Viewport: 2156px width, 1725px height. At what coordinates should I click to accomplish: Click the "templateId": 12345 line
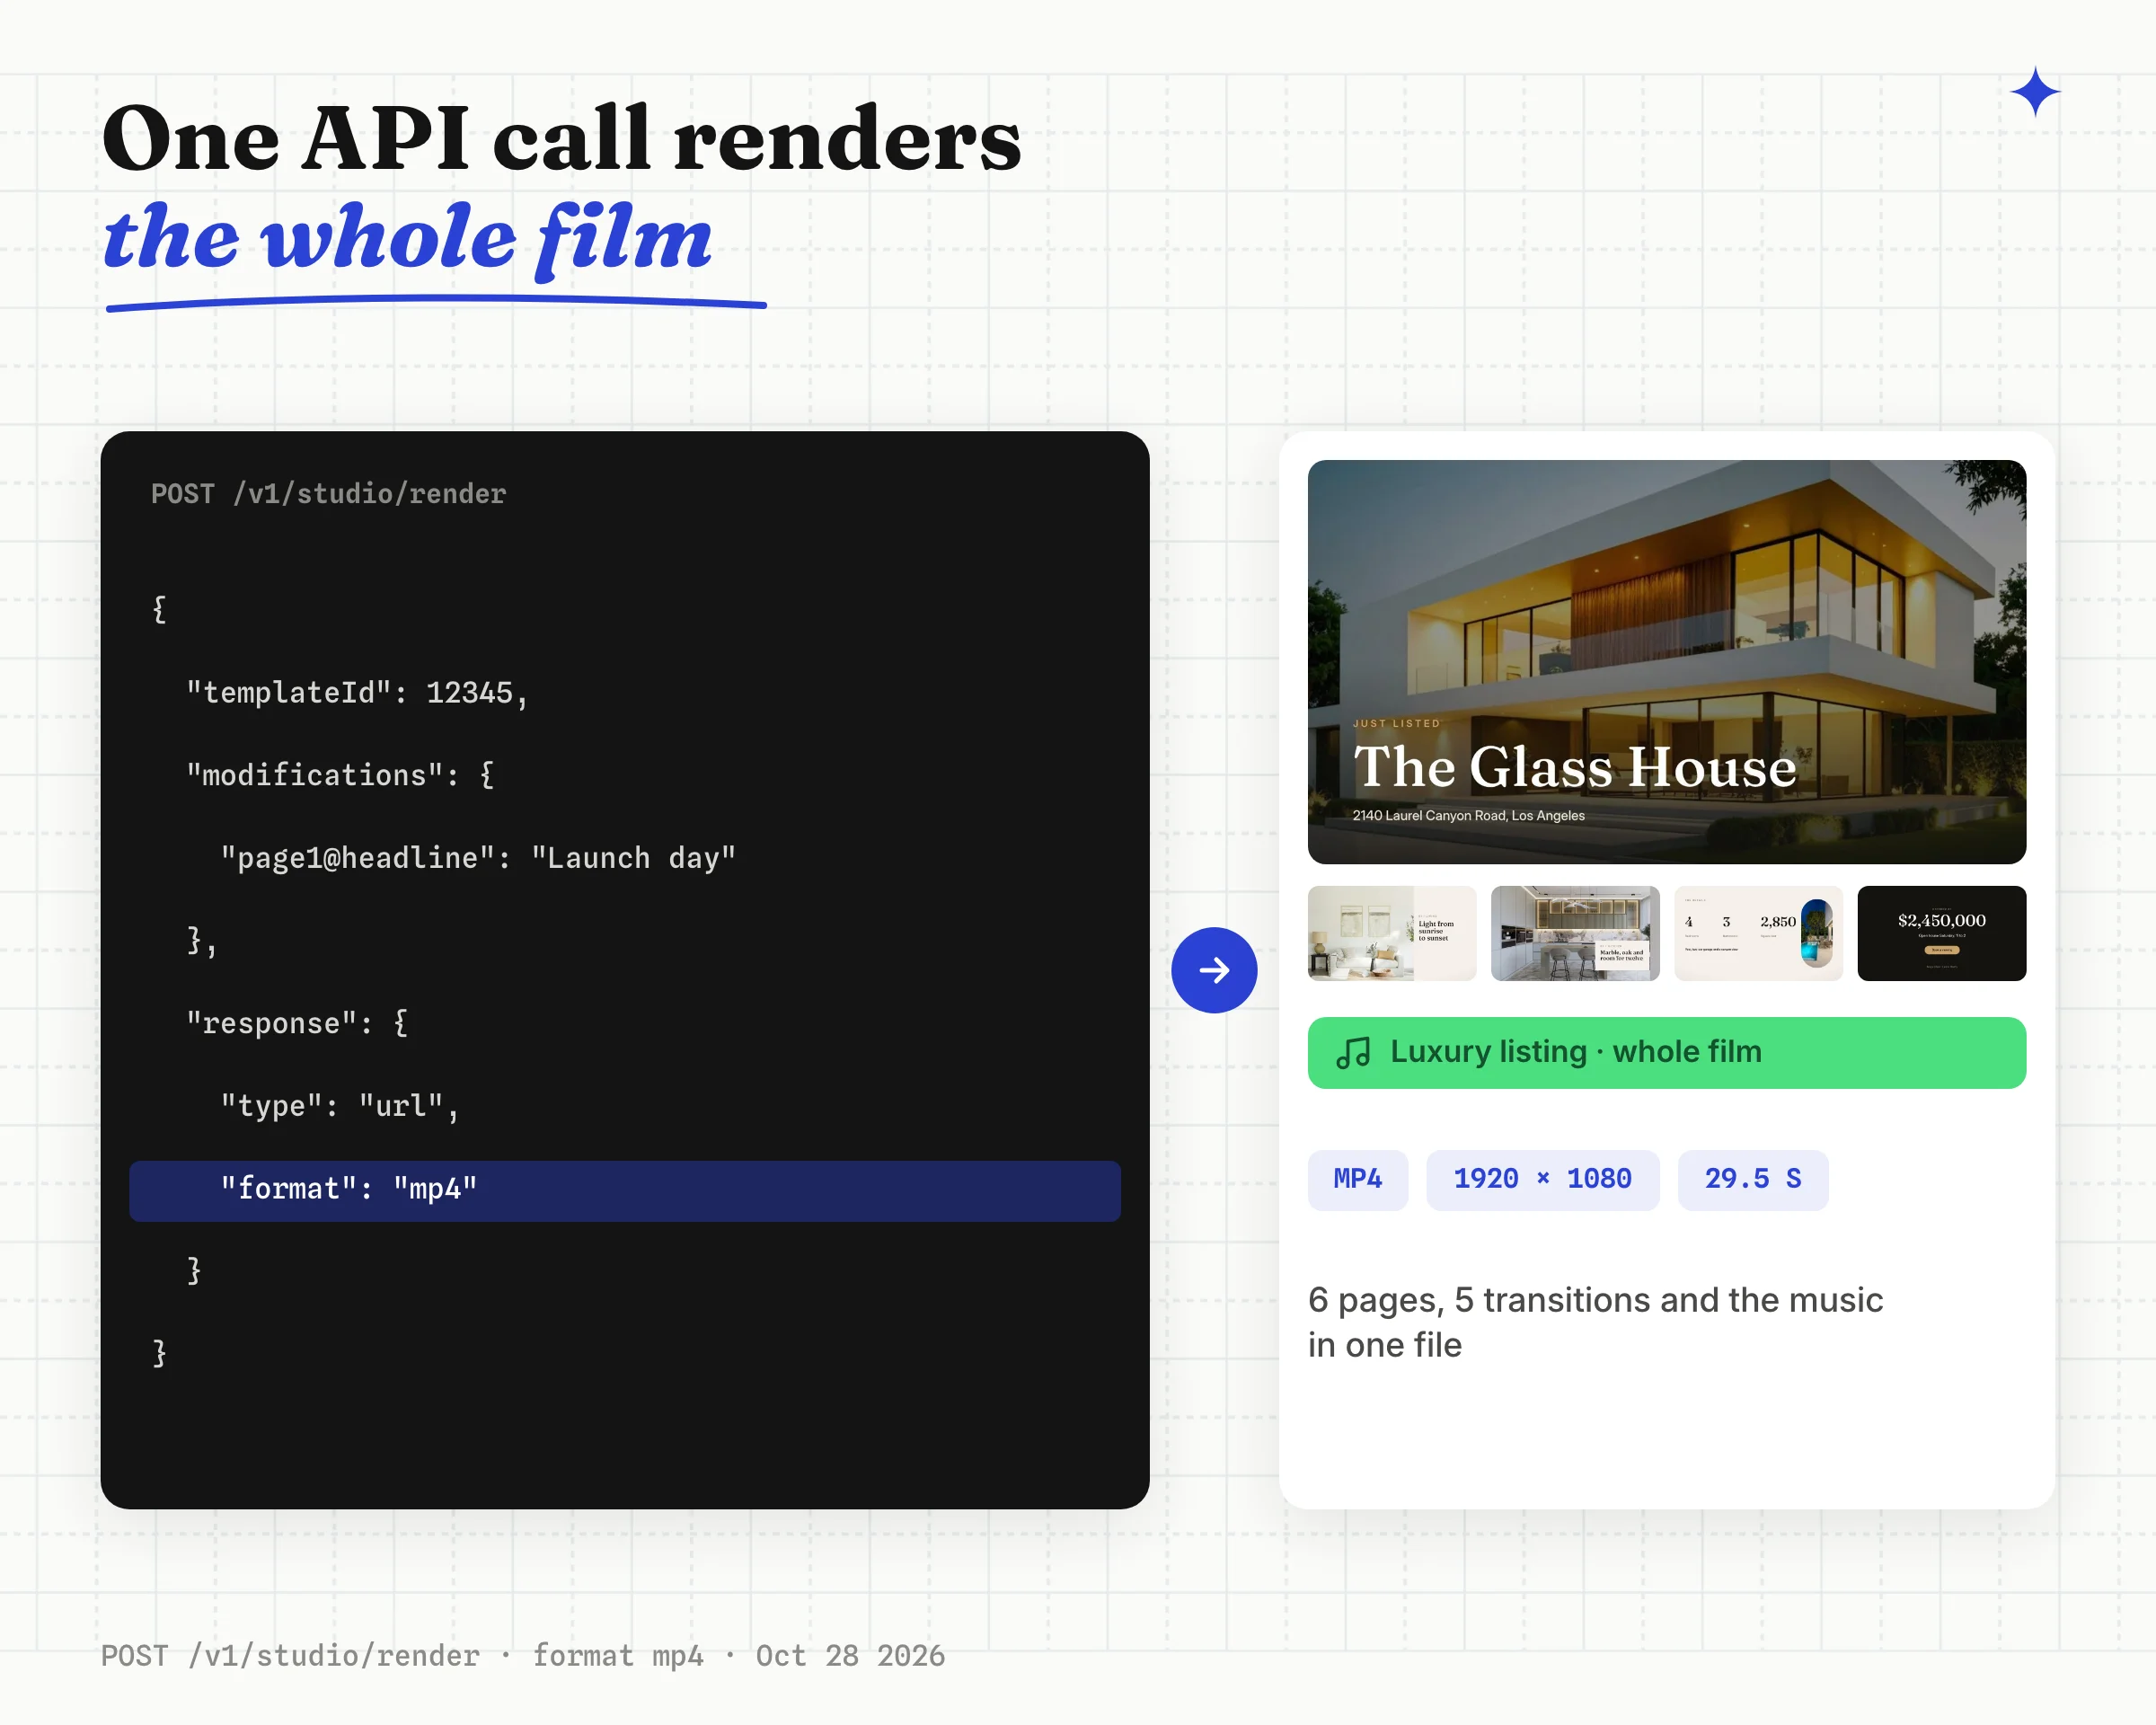(357, 693)
